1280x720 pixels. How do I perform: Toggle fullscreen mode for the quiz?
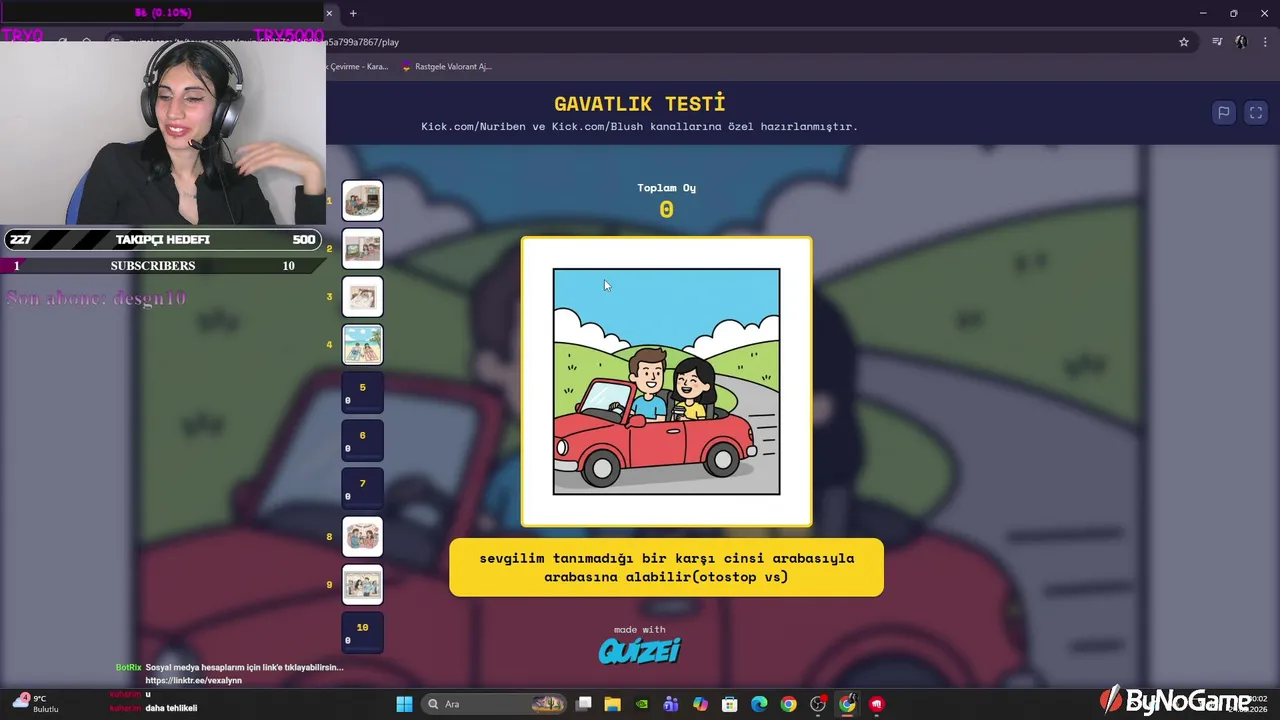pos(1256,113)
